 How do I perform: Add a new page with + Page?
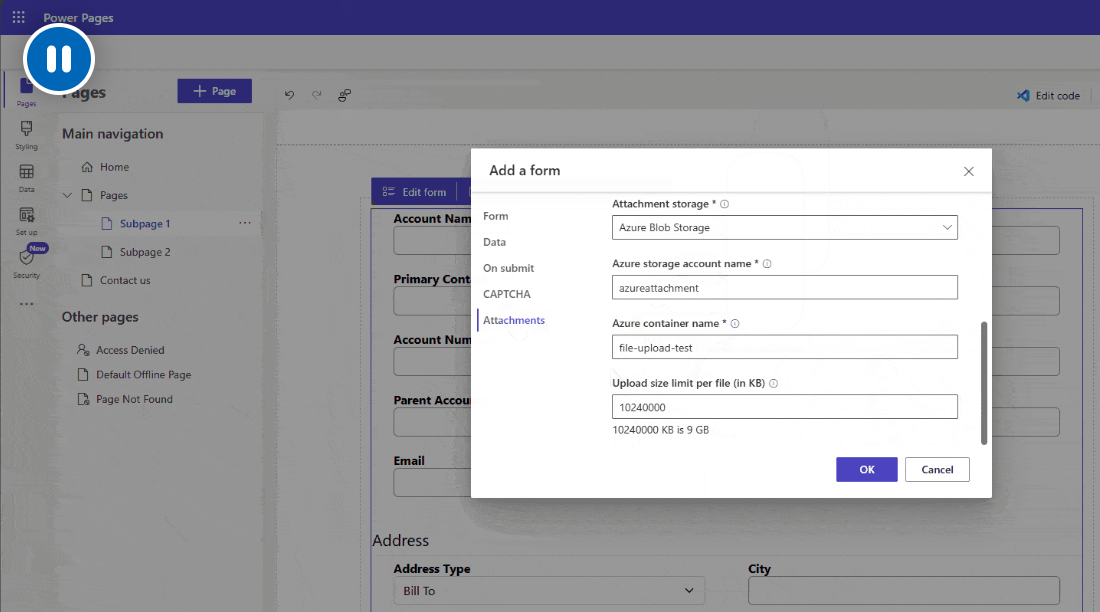[x=215, y=91]
